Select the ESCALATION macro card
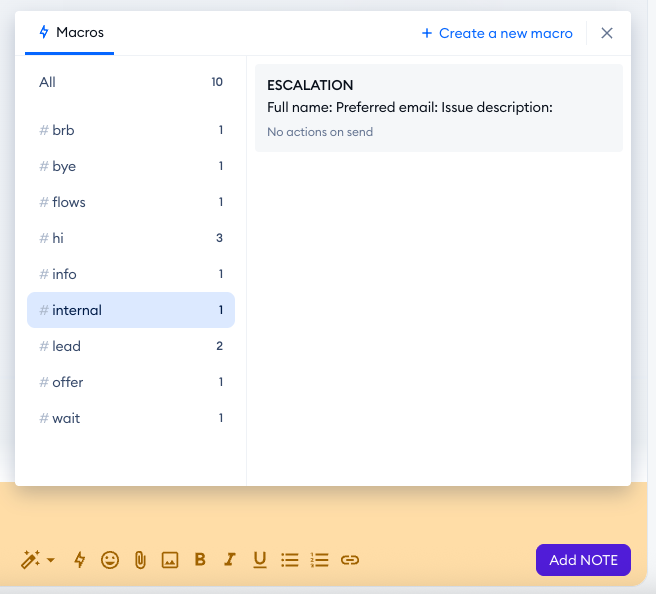656x594 pixels. tap(438, 108)
